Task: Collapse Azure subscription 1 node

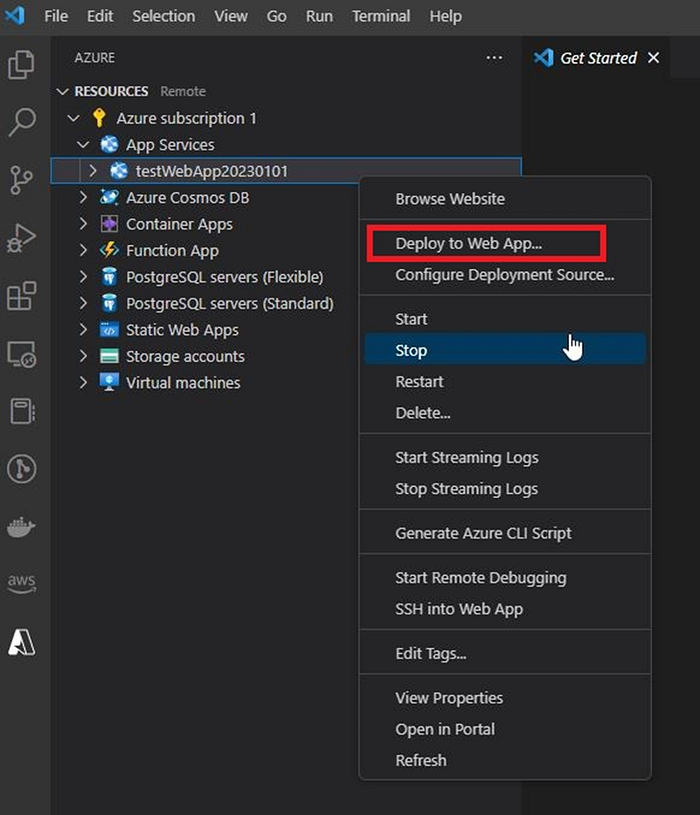Action: 73,118
